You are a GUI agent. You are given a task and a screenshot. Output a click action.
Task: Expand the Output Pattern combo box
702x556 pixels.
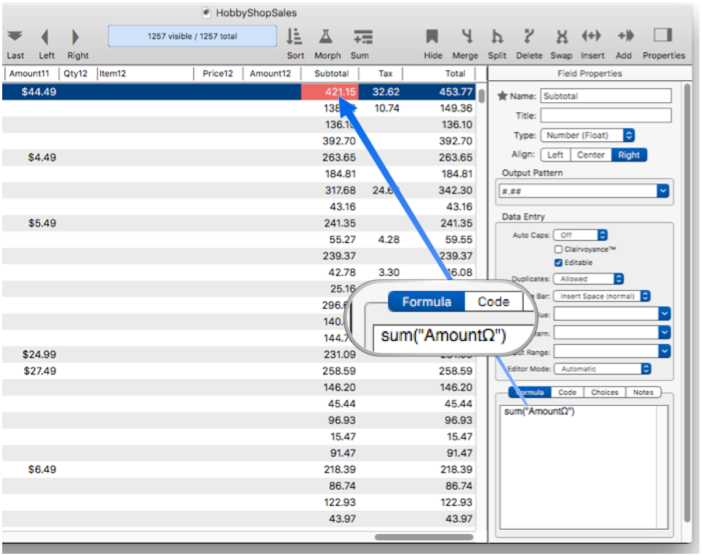click(662, 190)
